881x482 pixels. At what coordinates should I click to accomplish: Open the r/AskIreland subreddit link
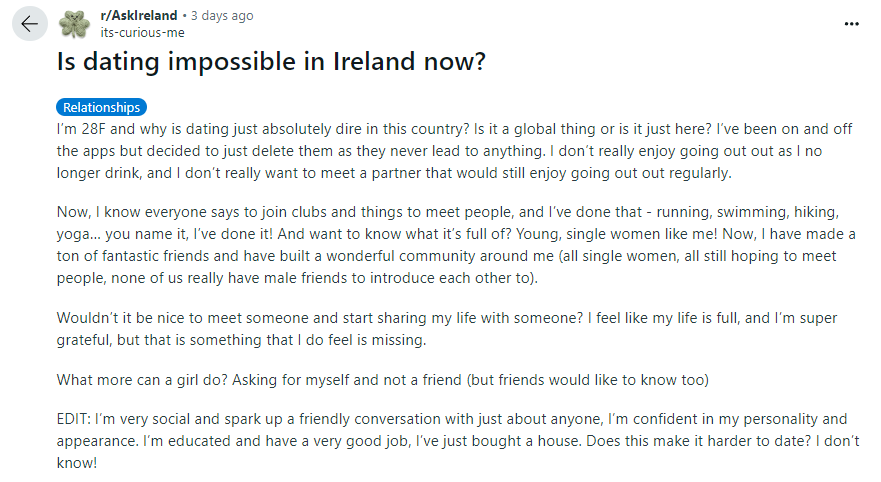(x=137, y=15)
